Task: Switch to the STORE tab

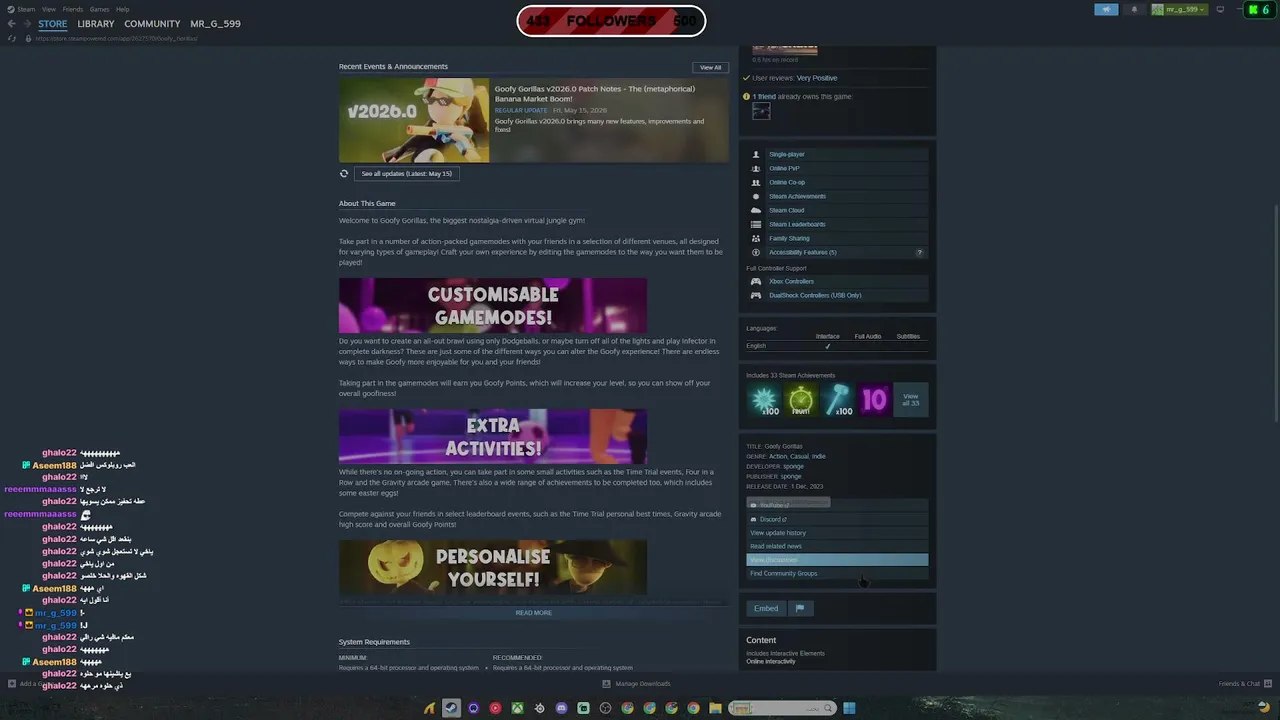Action: [x=53, y=24]
